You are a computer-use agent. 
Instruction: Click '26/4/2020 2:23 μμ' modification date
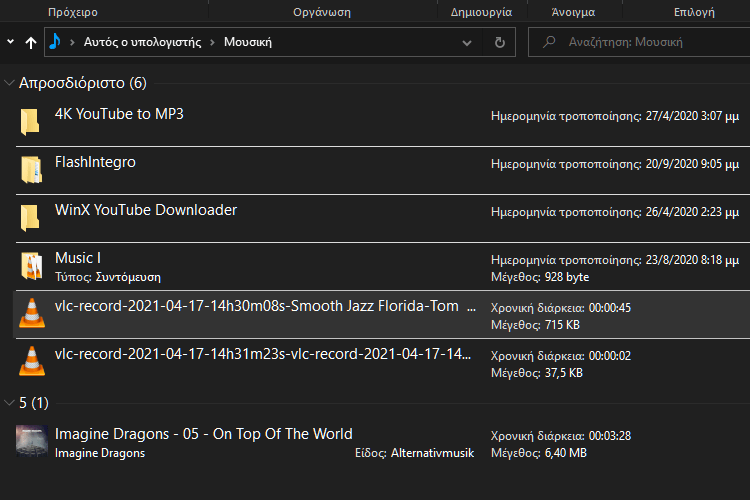[692, 212]
